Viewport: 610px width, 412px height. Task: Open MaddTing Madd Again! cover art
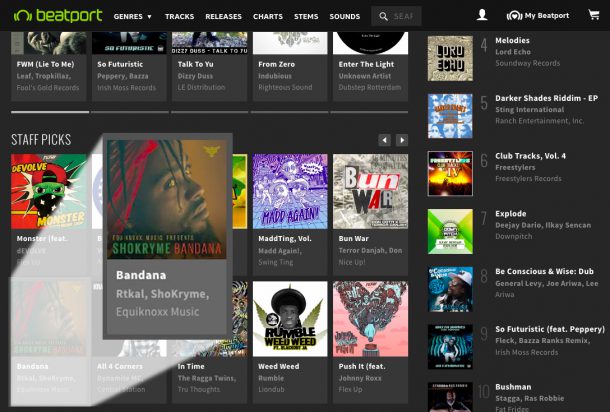click(290, 191)
